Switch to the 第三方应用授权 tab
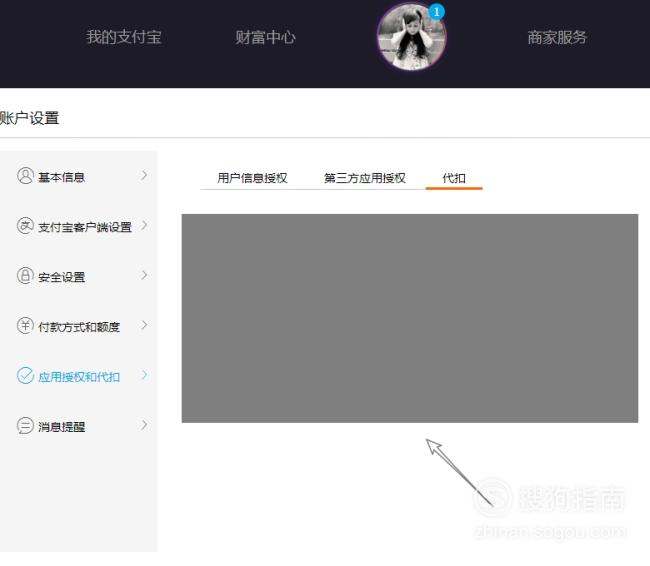The width and height of the screenshot is (650, 566). [x=364, y=178]
